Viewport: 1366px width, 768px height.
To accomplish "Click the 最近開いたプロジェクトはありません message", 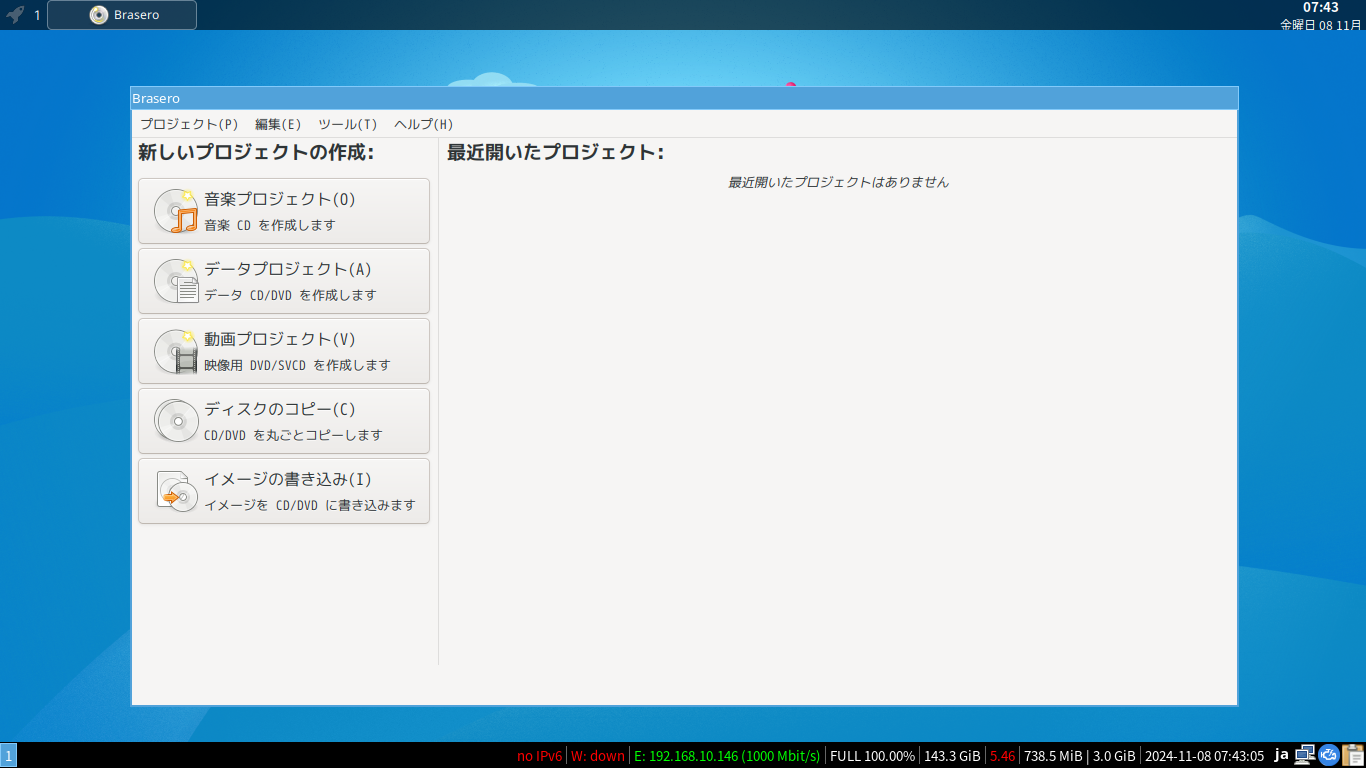I will (838, 183).
